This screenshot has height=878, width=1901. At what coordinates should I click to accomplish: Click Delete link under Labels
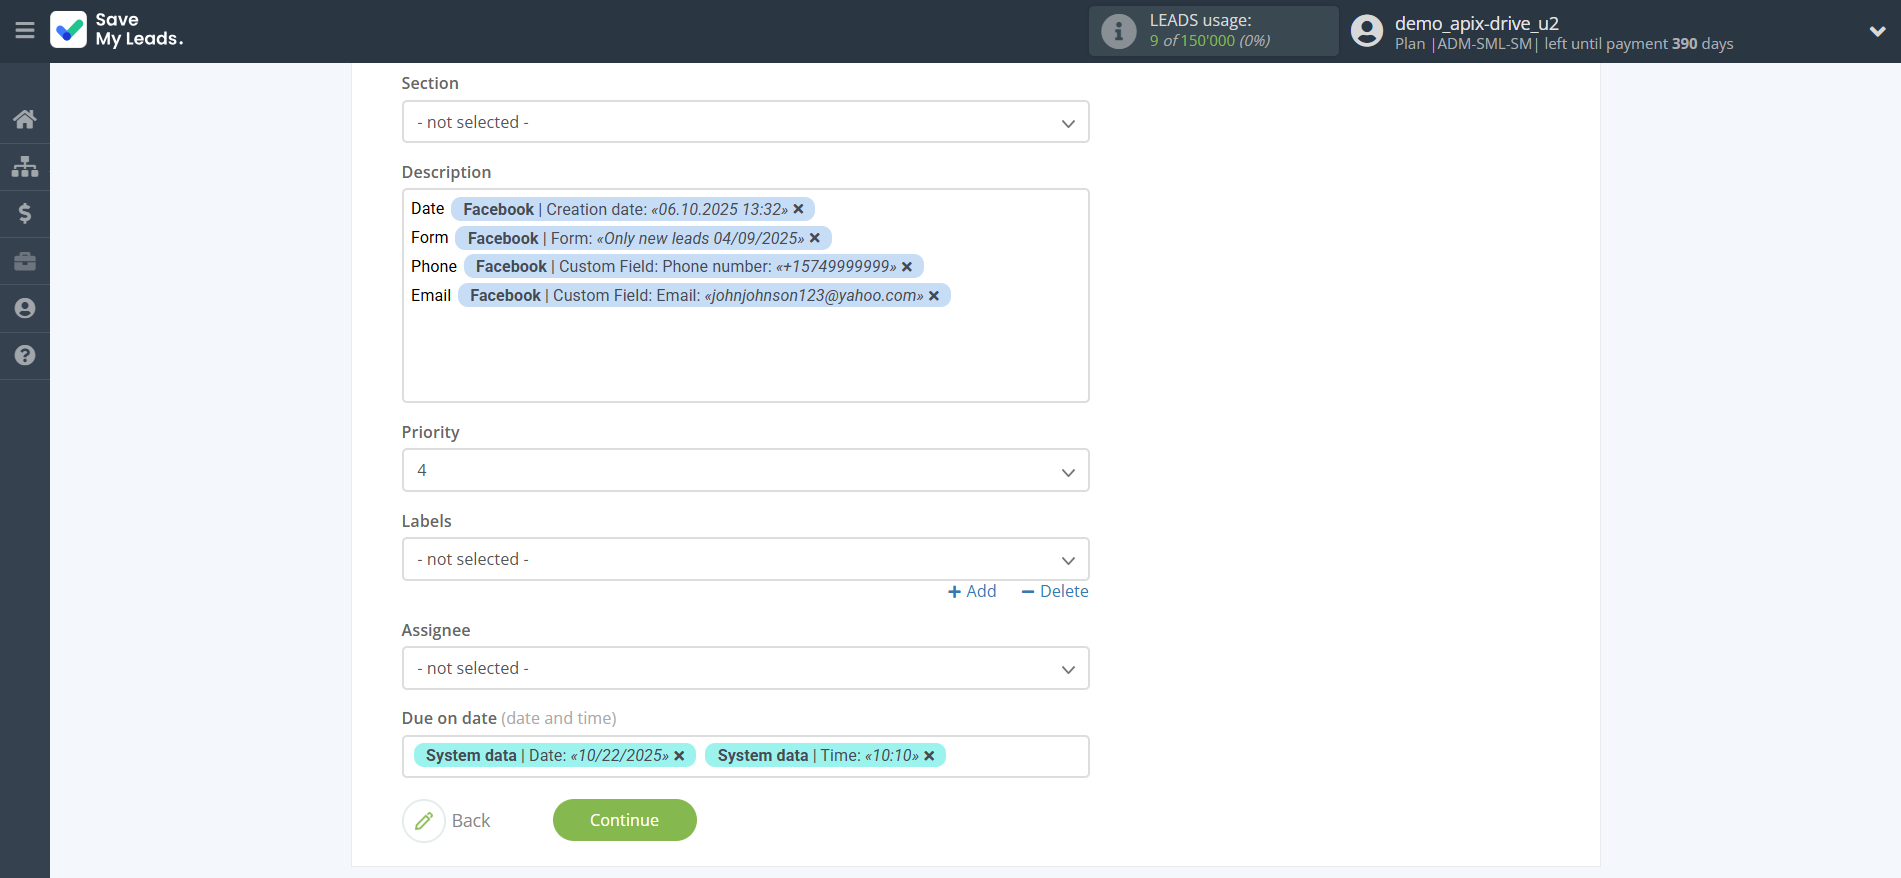coord(1055,591)
